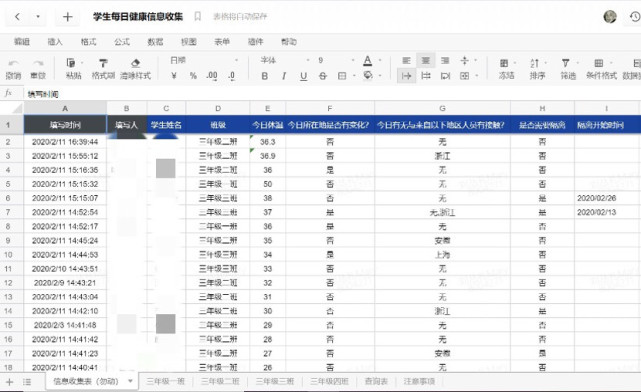
Task: Open the cell borders icon
Action: [x=342, y=76]
